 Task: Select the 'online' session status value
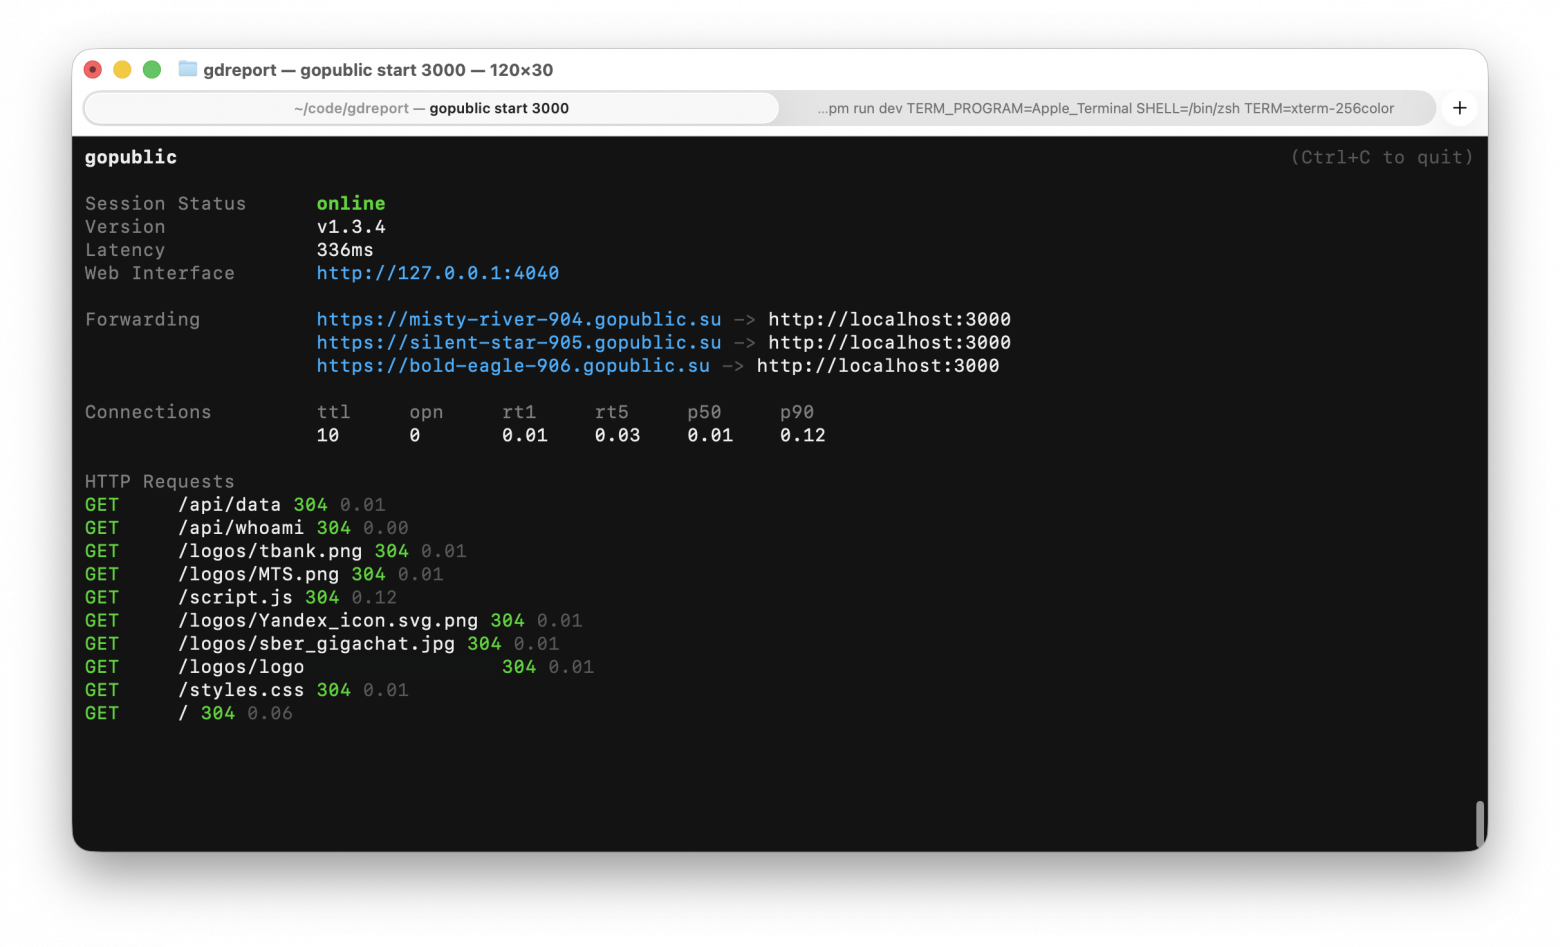351,203
